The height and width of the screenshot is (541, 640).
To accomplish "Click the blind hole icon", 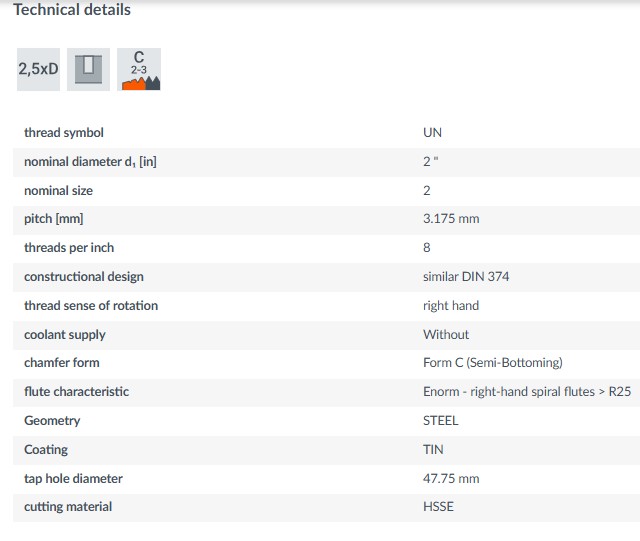I will pyautogui.click(x=88, y=69).
